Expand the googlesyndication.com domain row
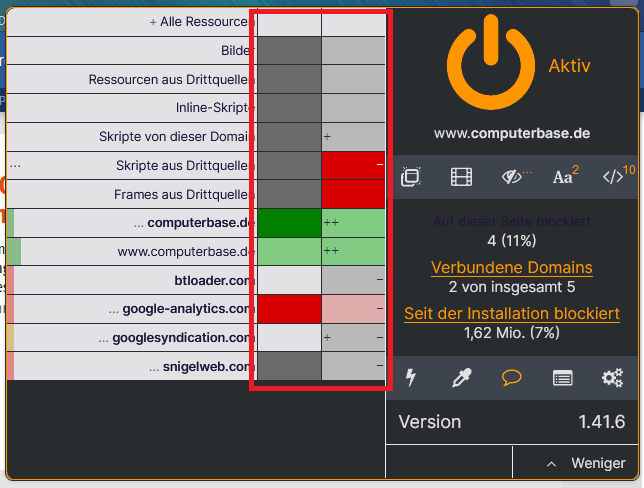Image resolution: width=644 pixels, height=488 pixels. pos(104,338)
